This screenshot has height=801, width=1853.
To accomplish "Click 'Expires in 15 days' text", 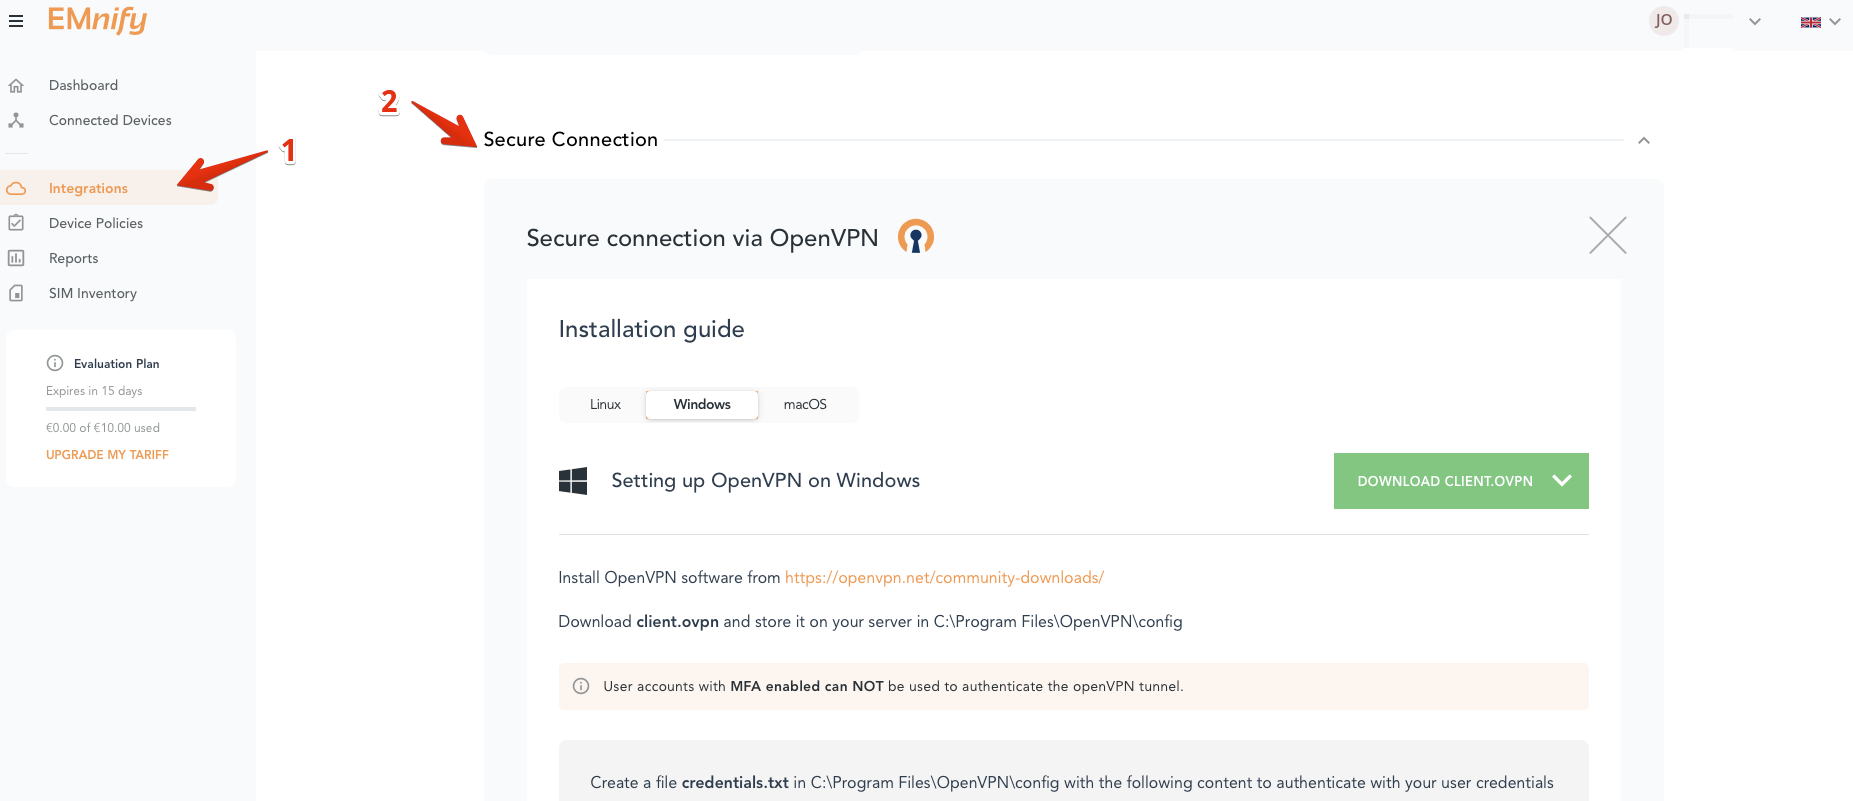I will coord(94,391).
